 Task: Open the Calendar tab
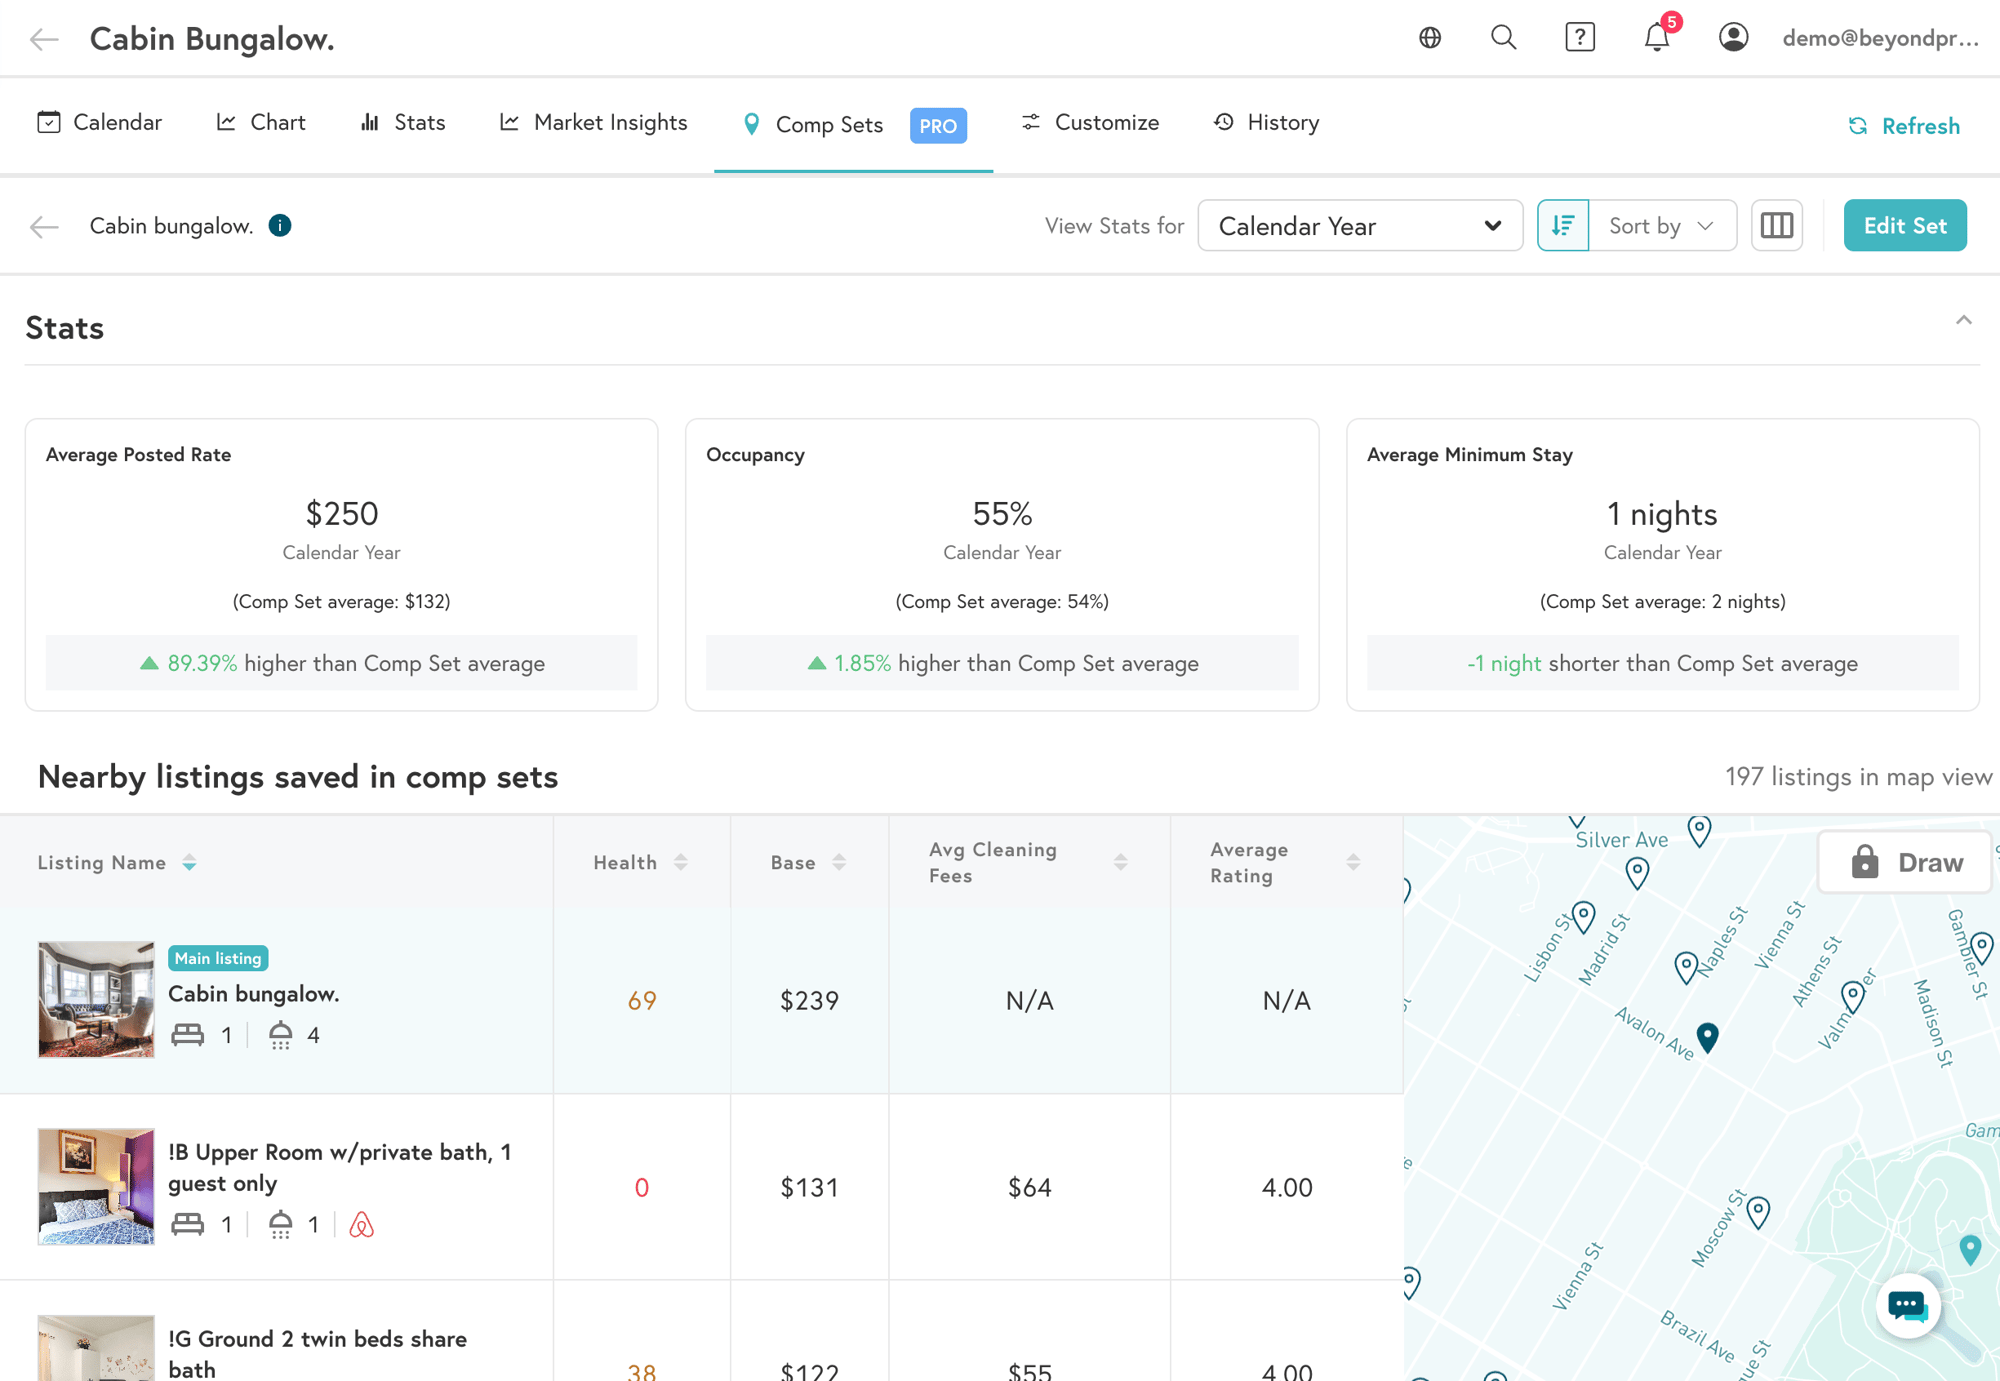pyautogui.click(x=99, y=123)
